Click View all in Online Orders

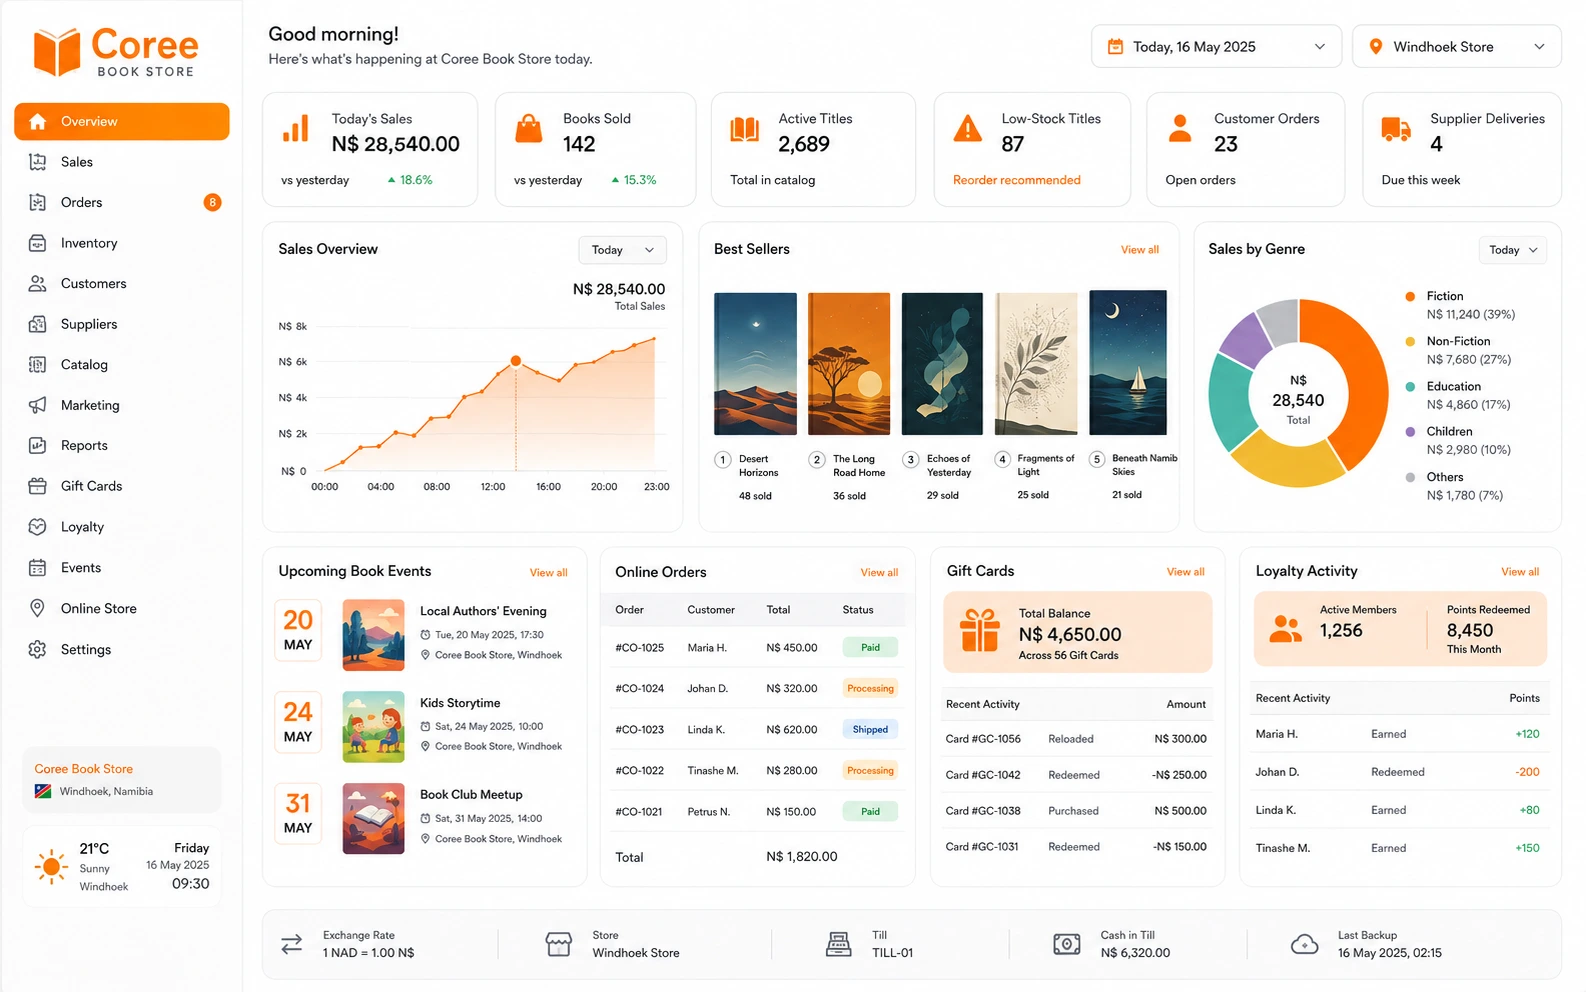tap(879, 573)
